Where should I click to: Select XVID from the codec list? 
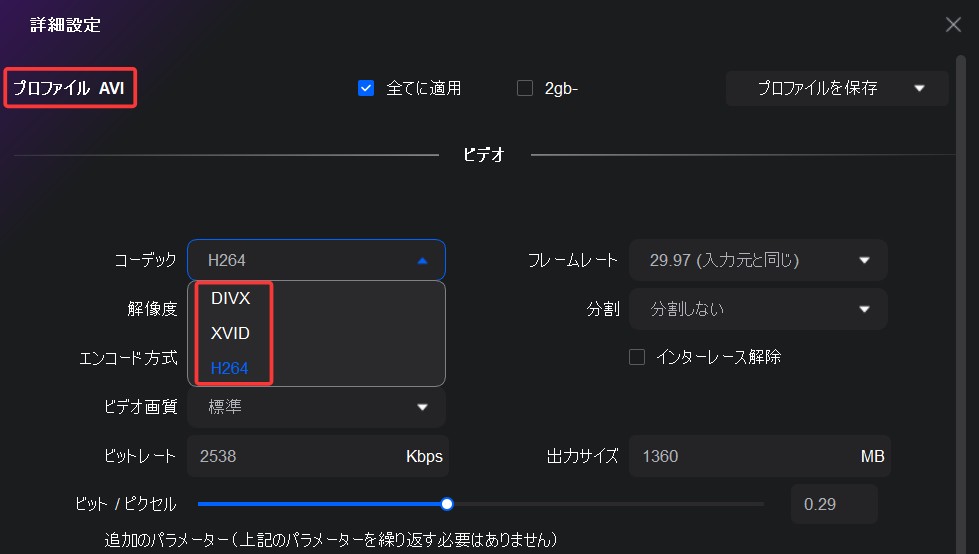231,333
